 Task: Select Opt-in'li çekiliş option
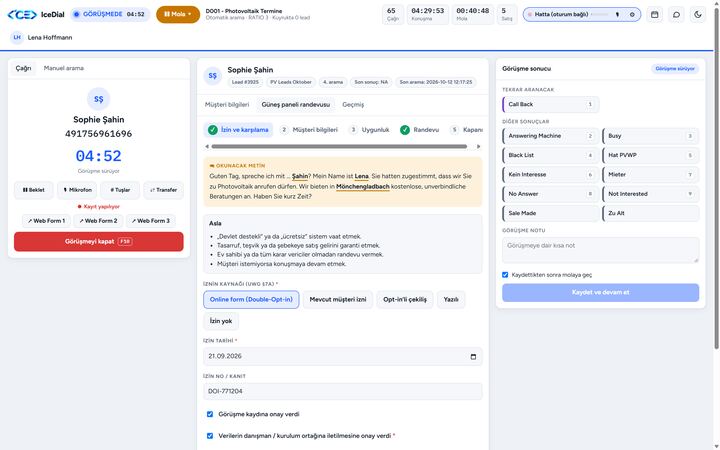(x=405, y=299)
